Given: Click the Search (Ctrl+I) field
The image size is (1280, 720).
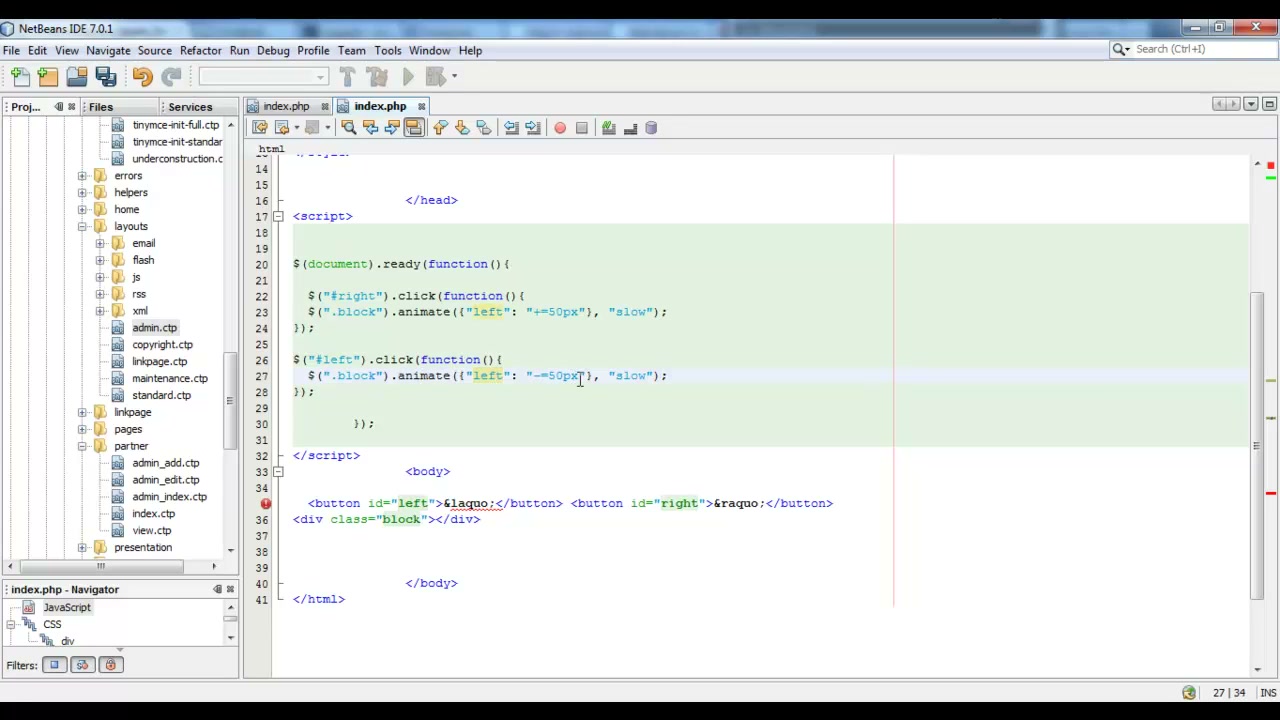Looking at the screenshot, I should (x=1195, y=49).
